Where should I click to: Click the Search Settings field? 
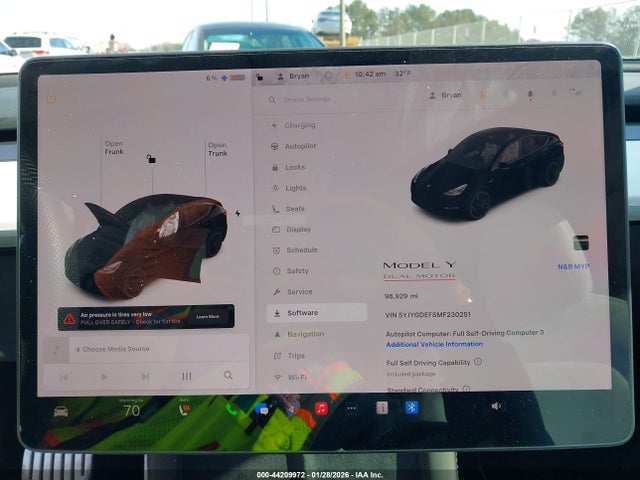click(x=307, y=99)
